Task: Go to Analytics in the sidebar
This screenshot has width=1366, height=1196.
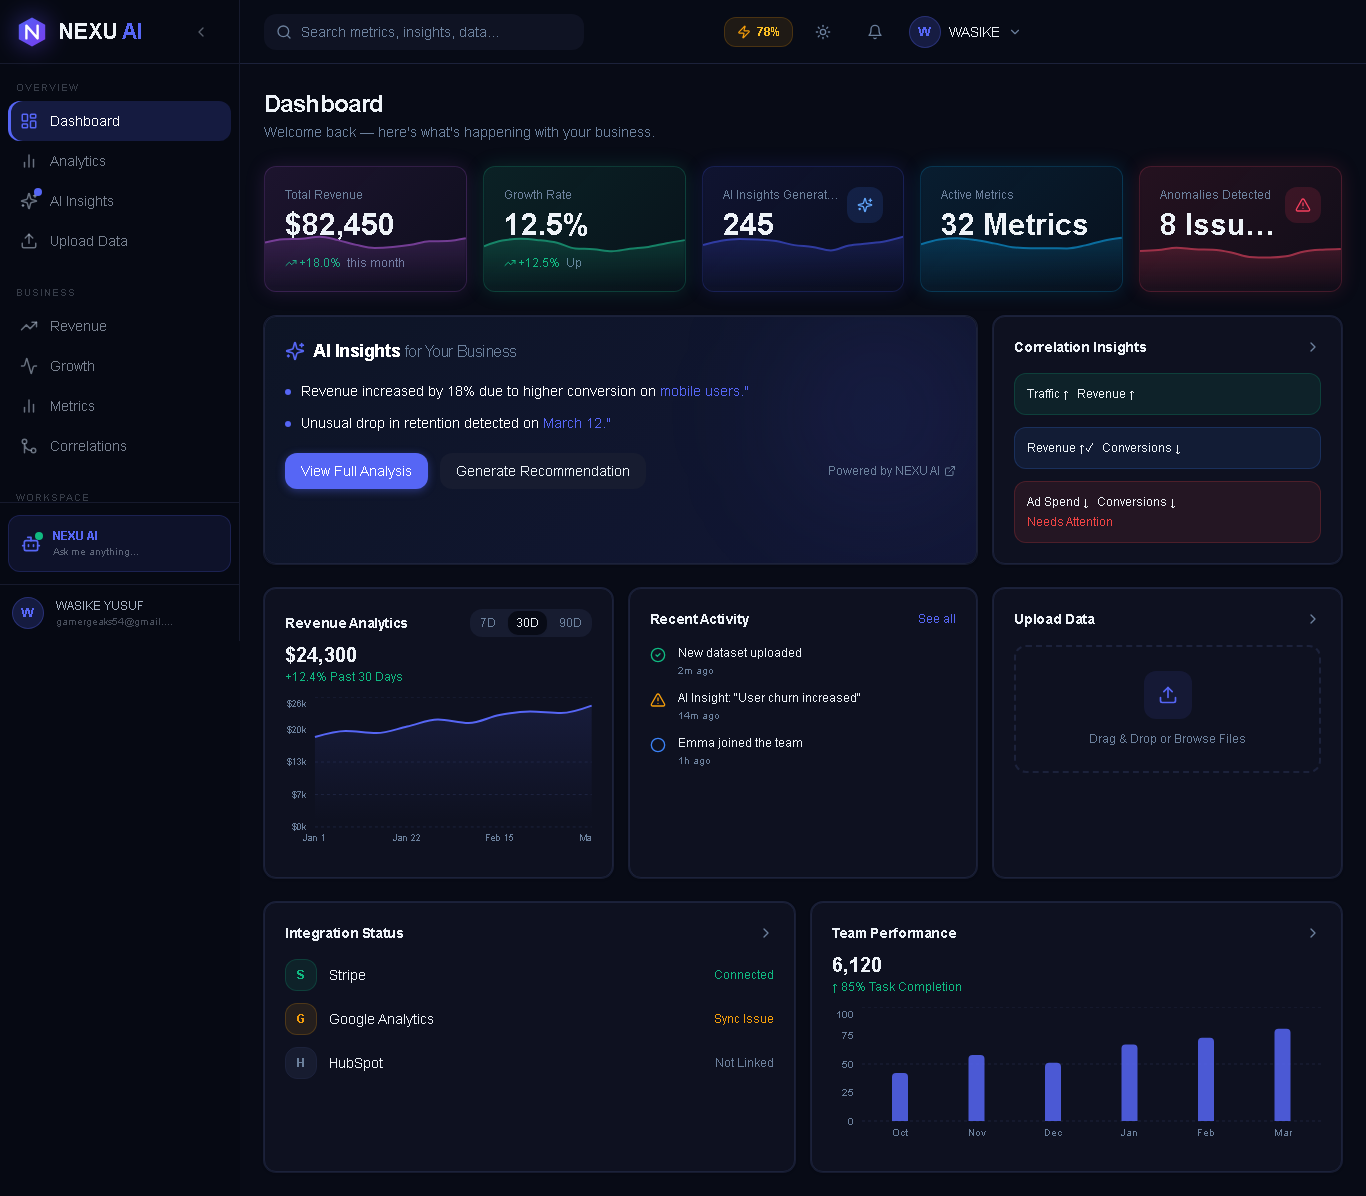Action: [120, 161]
